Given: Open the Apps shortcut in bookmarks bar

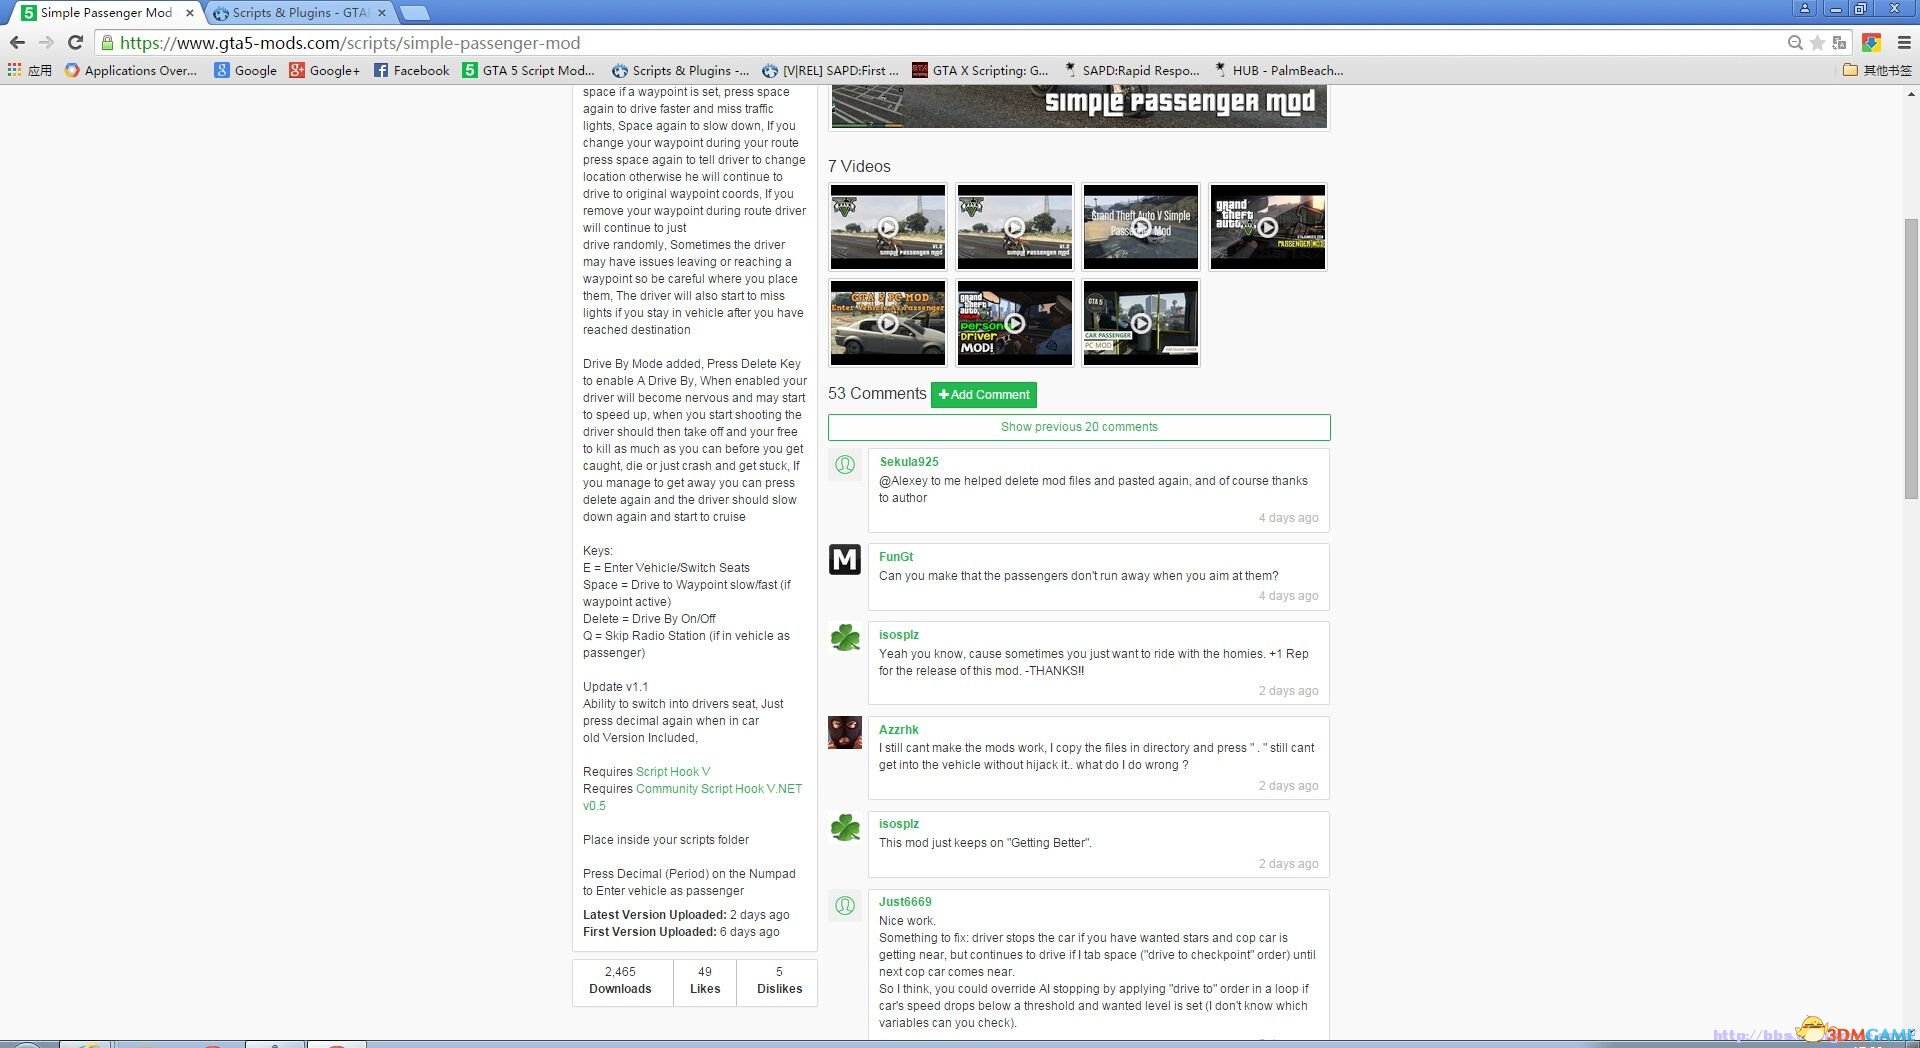Looking at the screenshot, I should click(29, 70).
